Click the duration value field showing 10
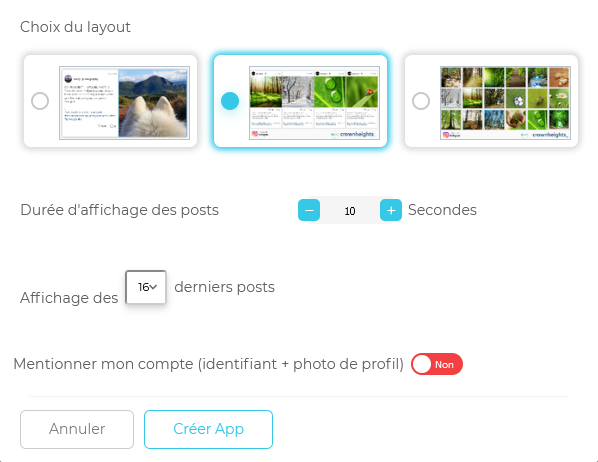This screenshot has width=598, height=462. point(350,211)
